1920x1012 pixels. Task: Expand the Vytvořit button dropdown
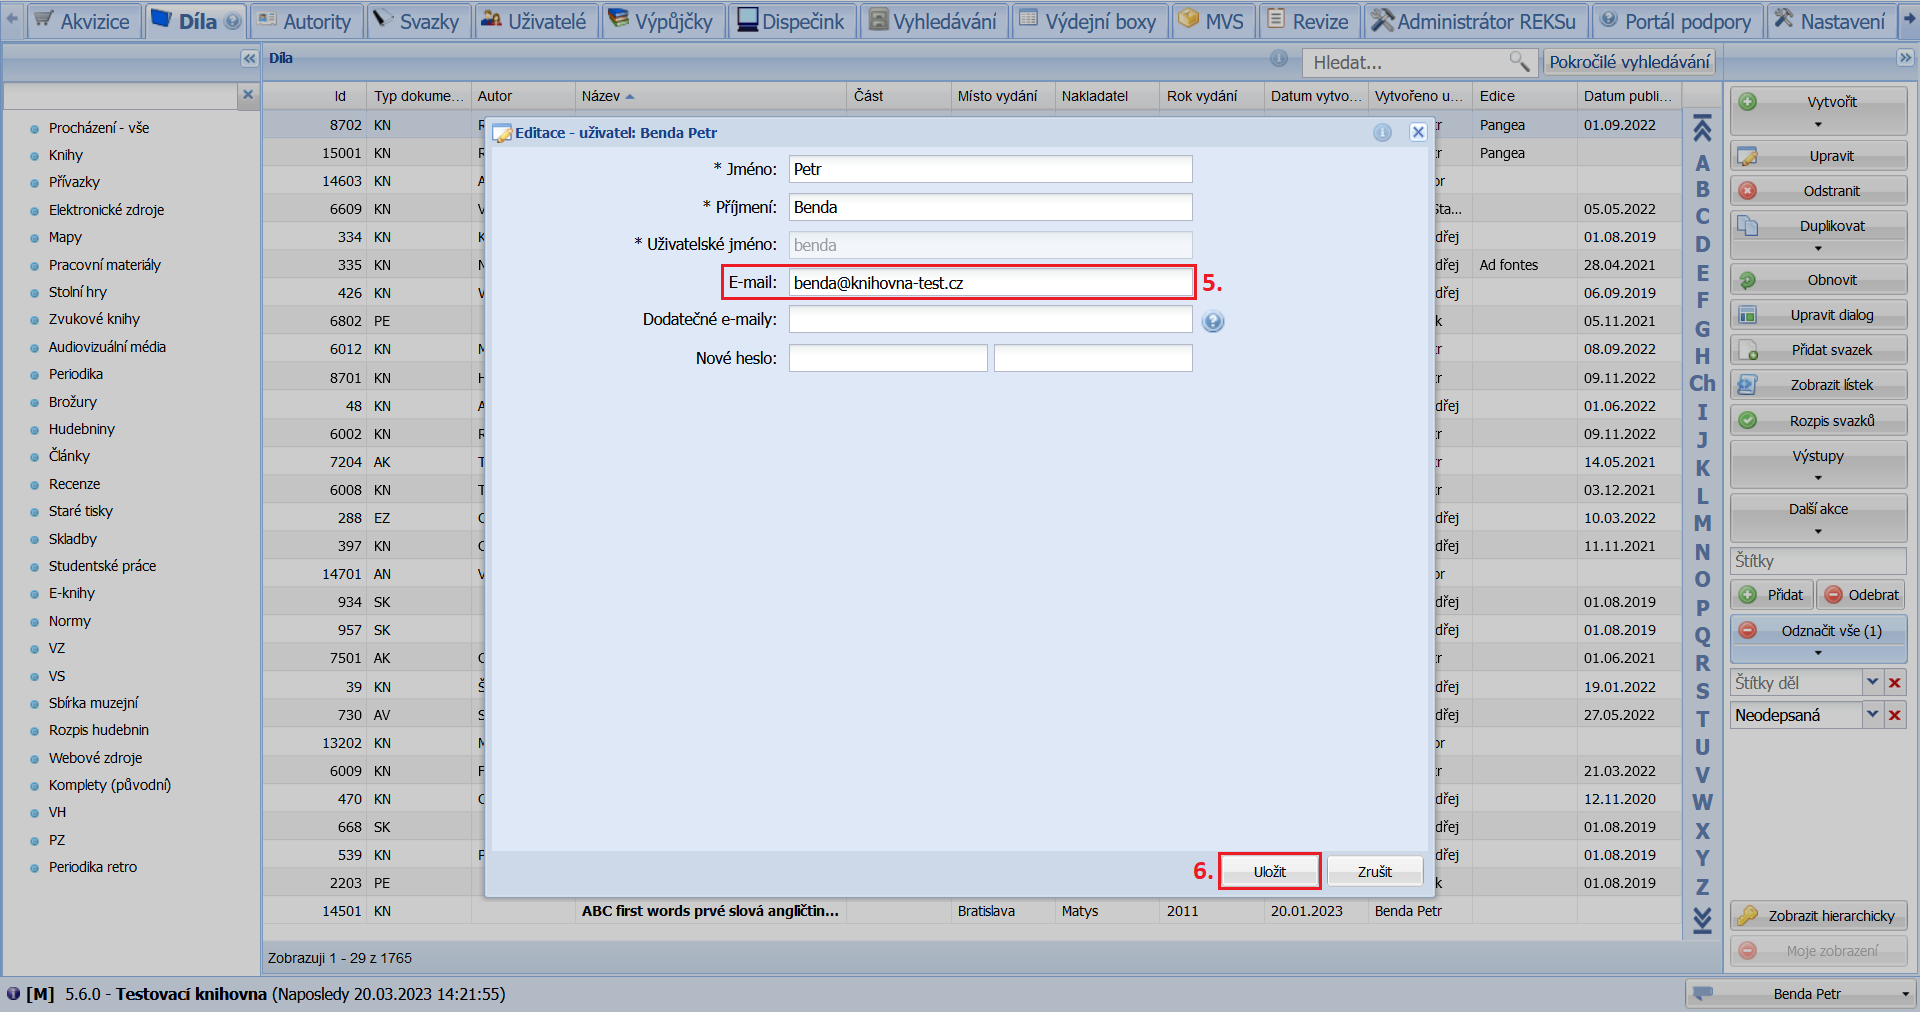click(1818, 125)
